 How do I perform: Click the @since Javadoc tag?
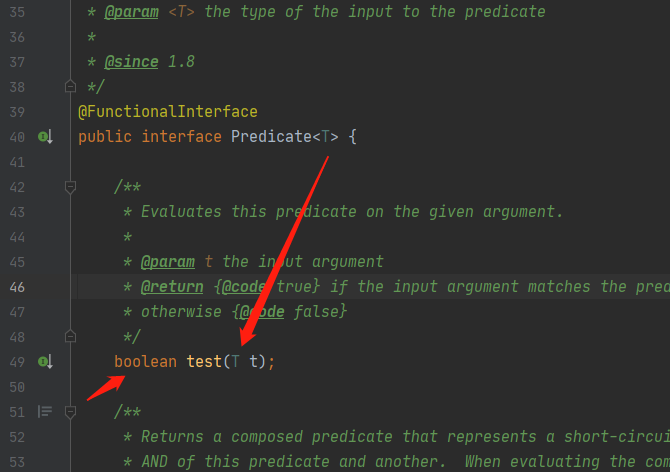[x=131, y=62]
